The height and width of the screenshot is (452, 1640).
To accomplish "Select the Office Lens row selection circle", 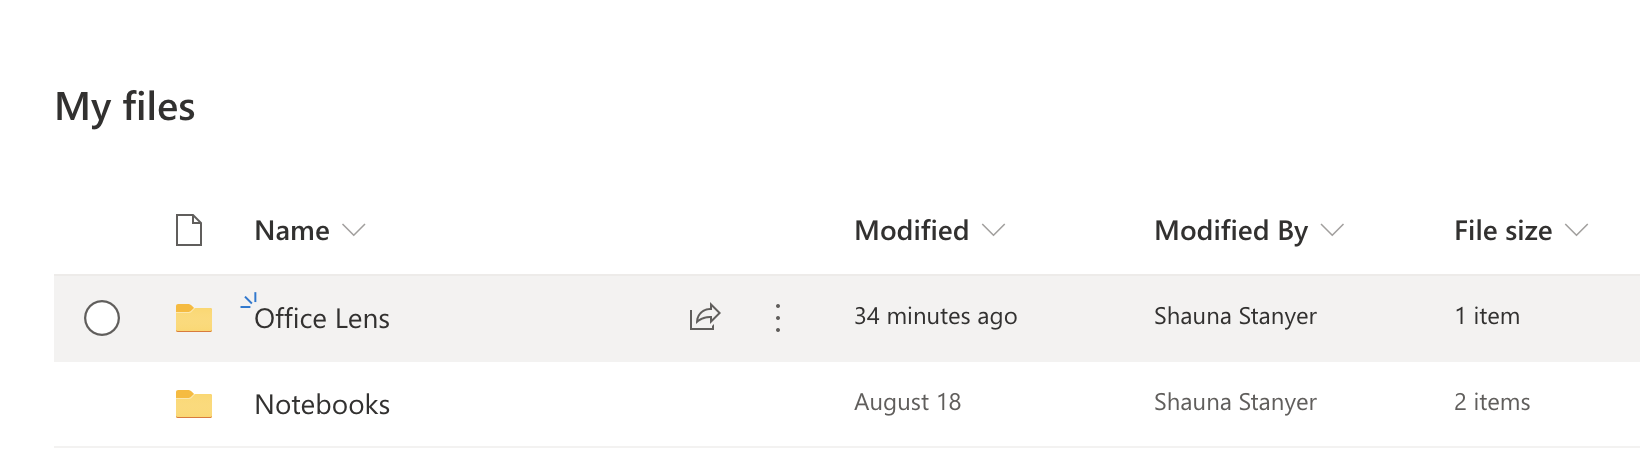I will (x=102, y=318).
